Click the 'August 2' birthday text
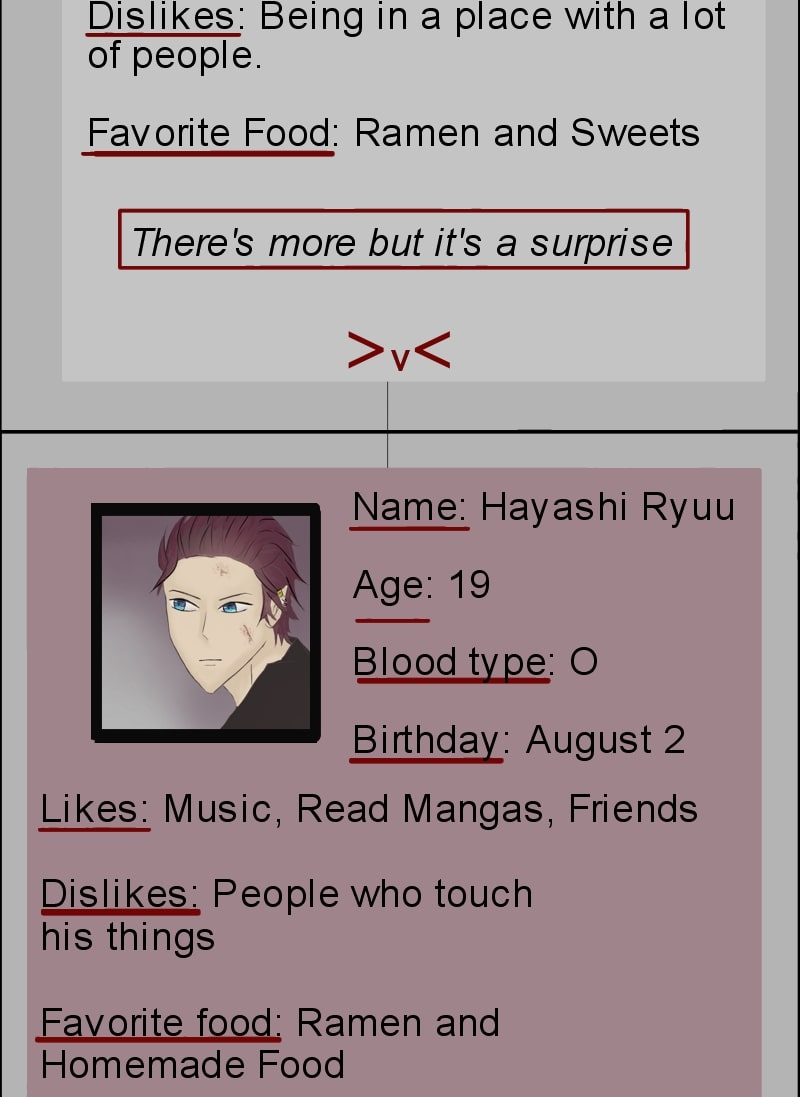This screenshot has width=800, height=1097. click(x=605, y=740)
